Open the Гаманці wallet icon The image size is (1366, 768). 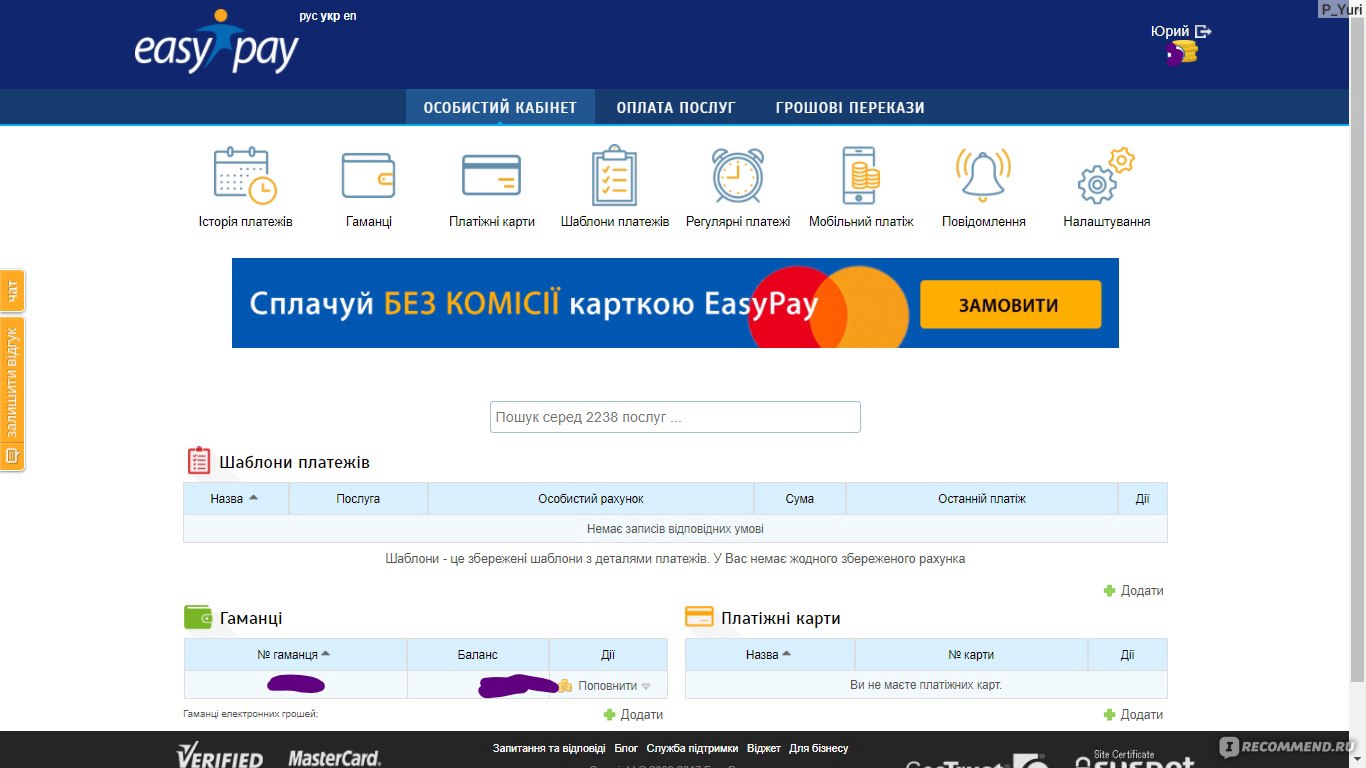[368, 175]
